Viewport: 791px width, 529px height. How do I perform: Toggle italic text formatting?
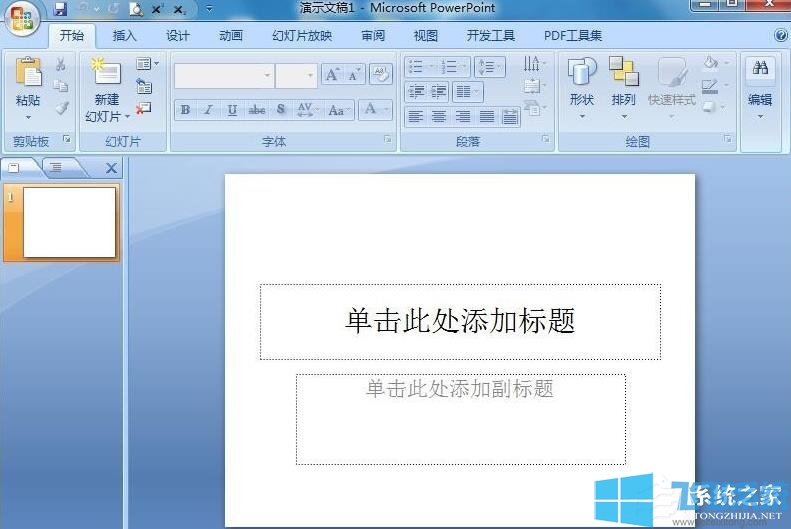[208, 110]
